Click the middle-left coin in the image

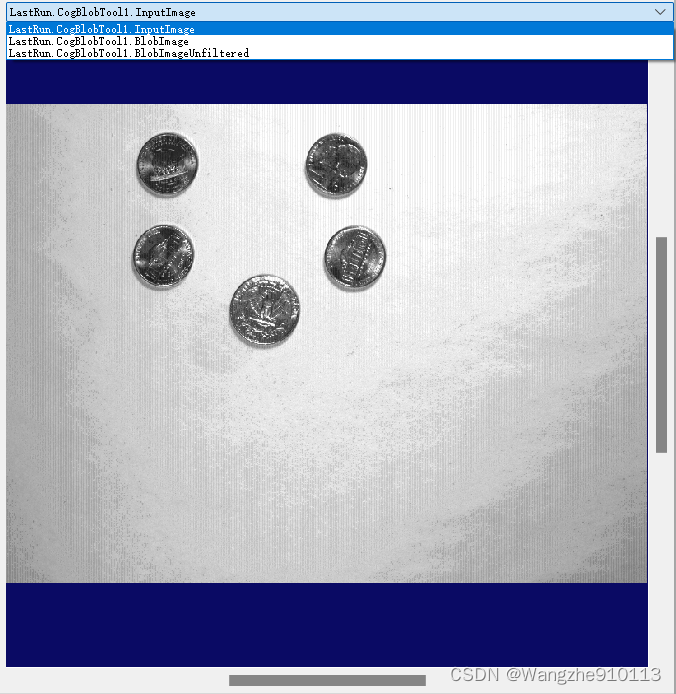[x=164, y=256]
